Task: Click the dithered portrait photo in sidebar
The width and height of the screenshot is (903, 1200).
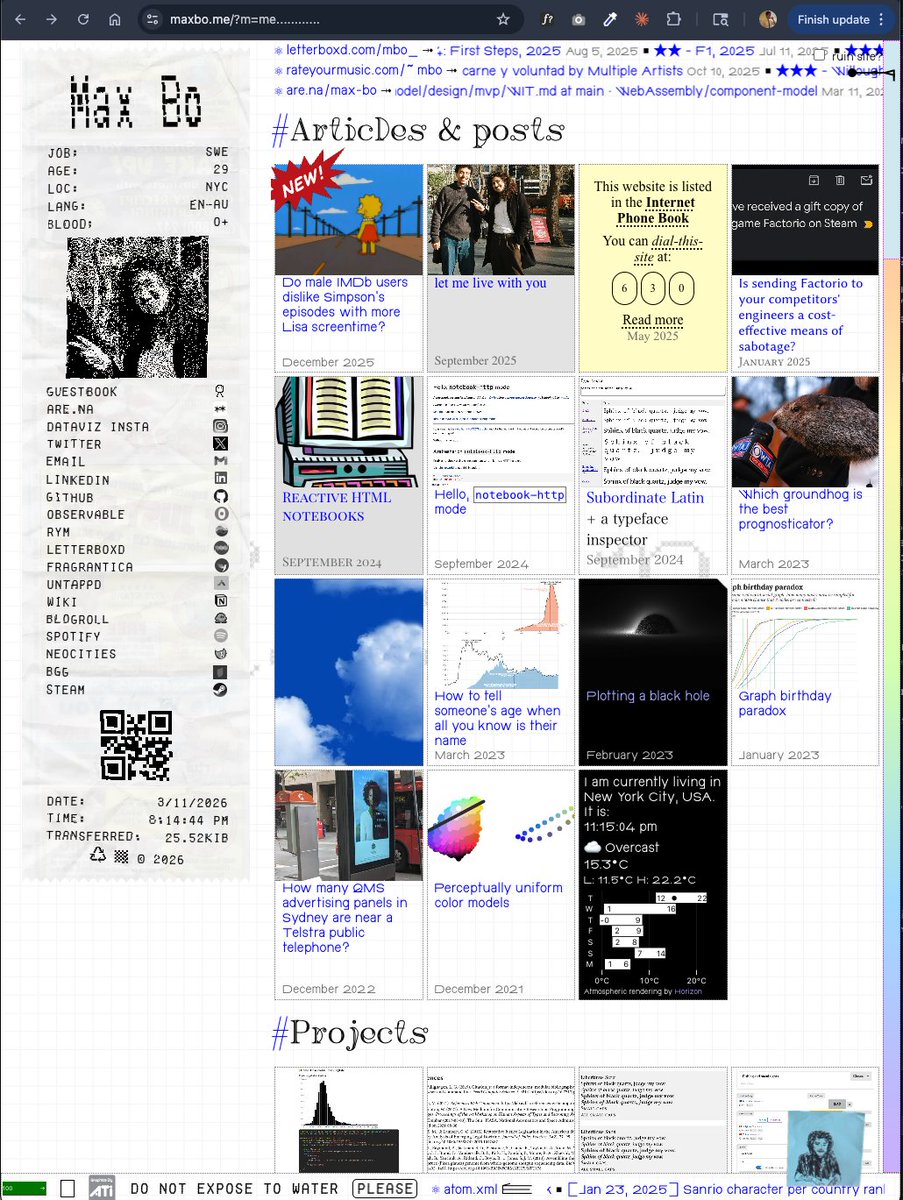Action: (x=136, y=307)
